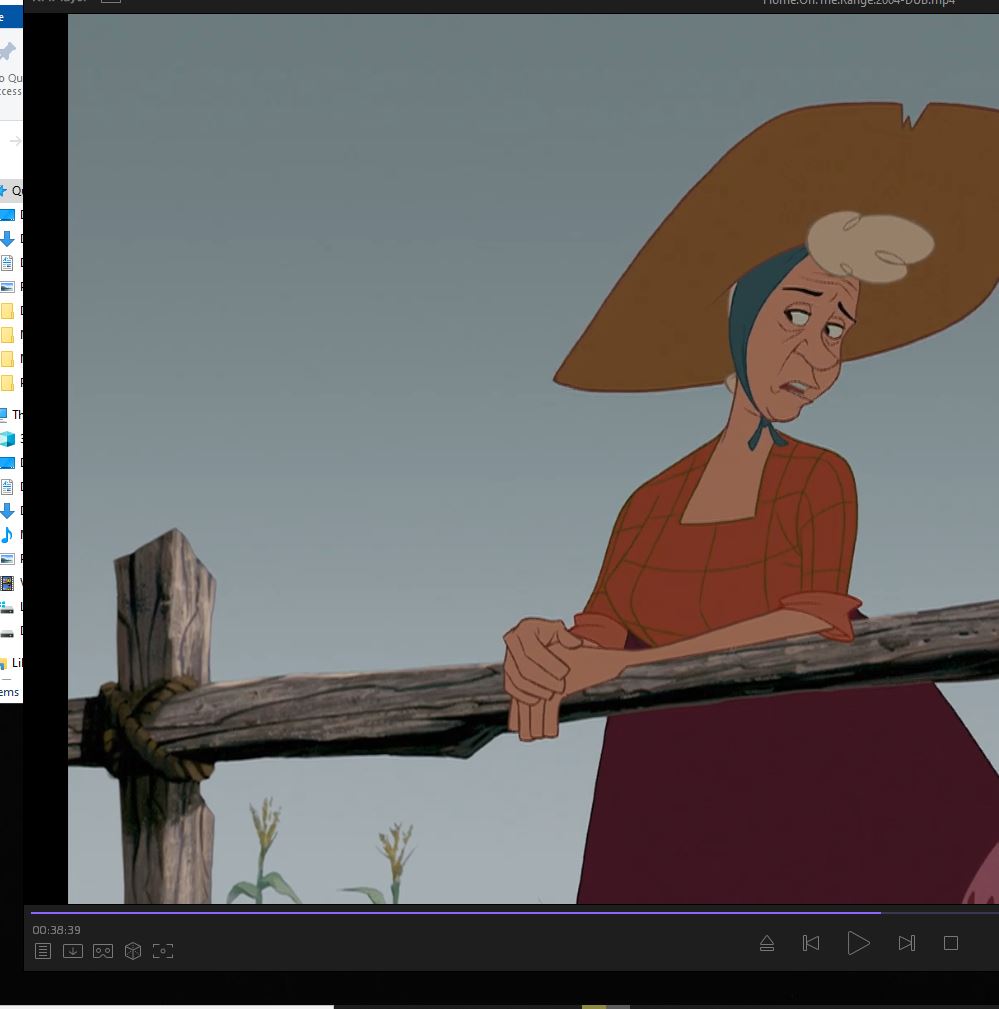Open the Videos filmstrip folder in sidebar
The height and width of the screenshot is (1009, 999).
(x=8, y=583)
